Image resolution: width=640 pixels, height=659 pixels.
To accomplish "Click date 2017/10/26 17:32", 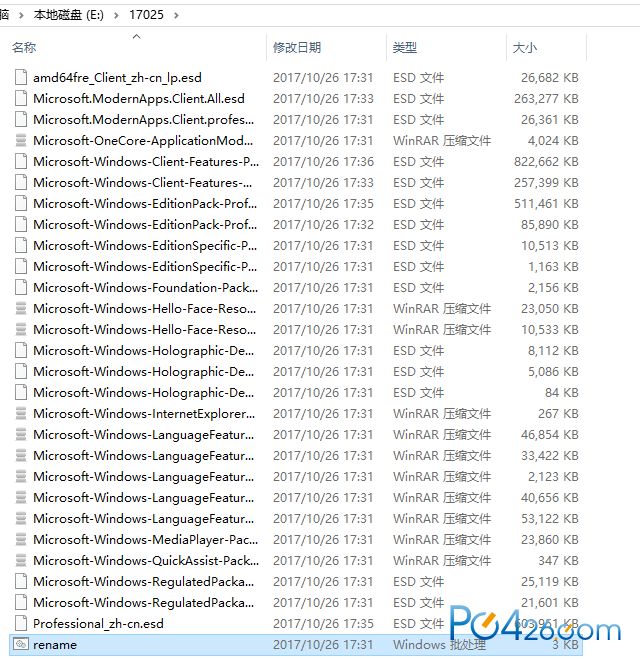I will coord(323,225).
